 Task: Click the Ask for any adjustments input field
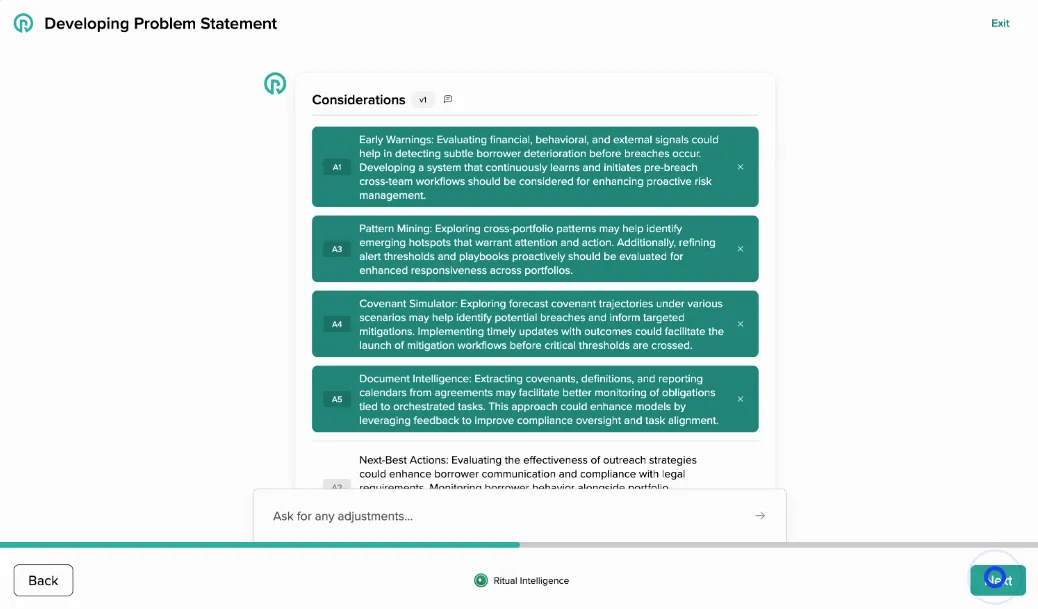pos(450,515)
